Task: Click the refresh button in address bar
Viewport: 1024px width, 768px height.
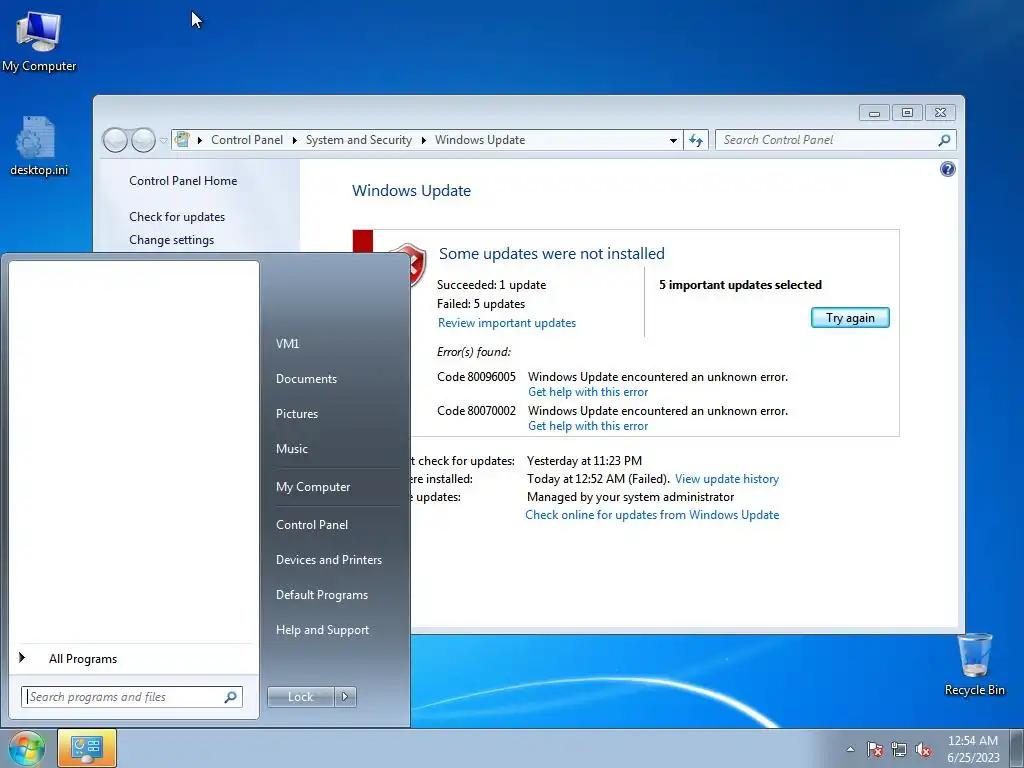Action: (x=696, y=140)
